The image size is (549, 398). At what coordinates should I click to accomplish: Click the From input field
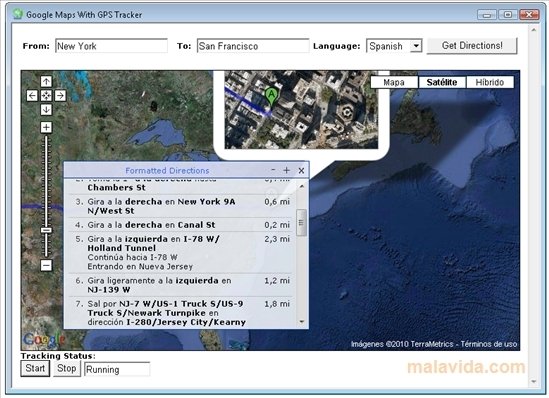pyautogui.click(x=111, y=46)
